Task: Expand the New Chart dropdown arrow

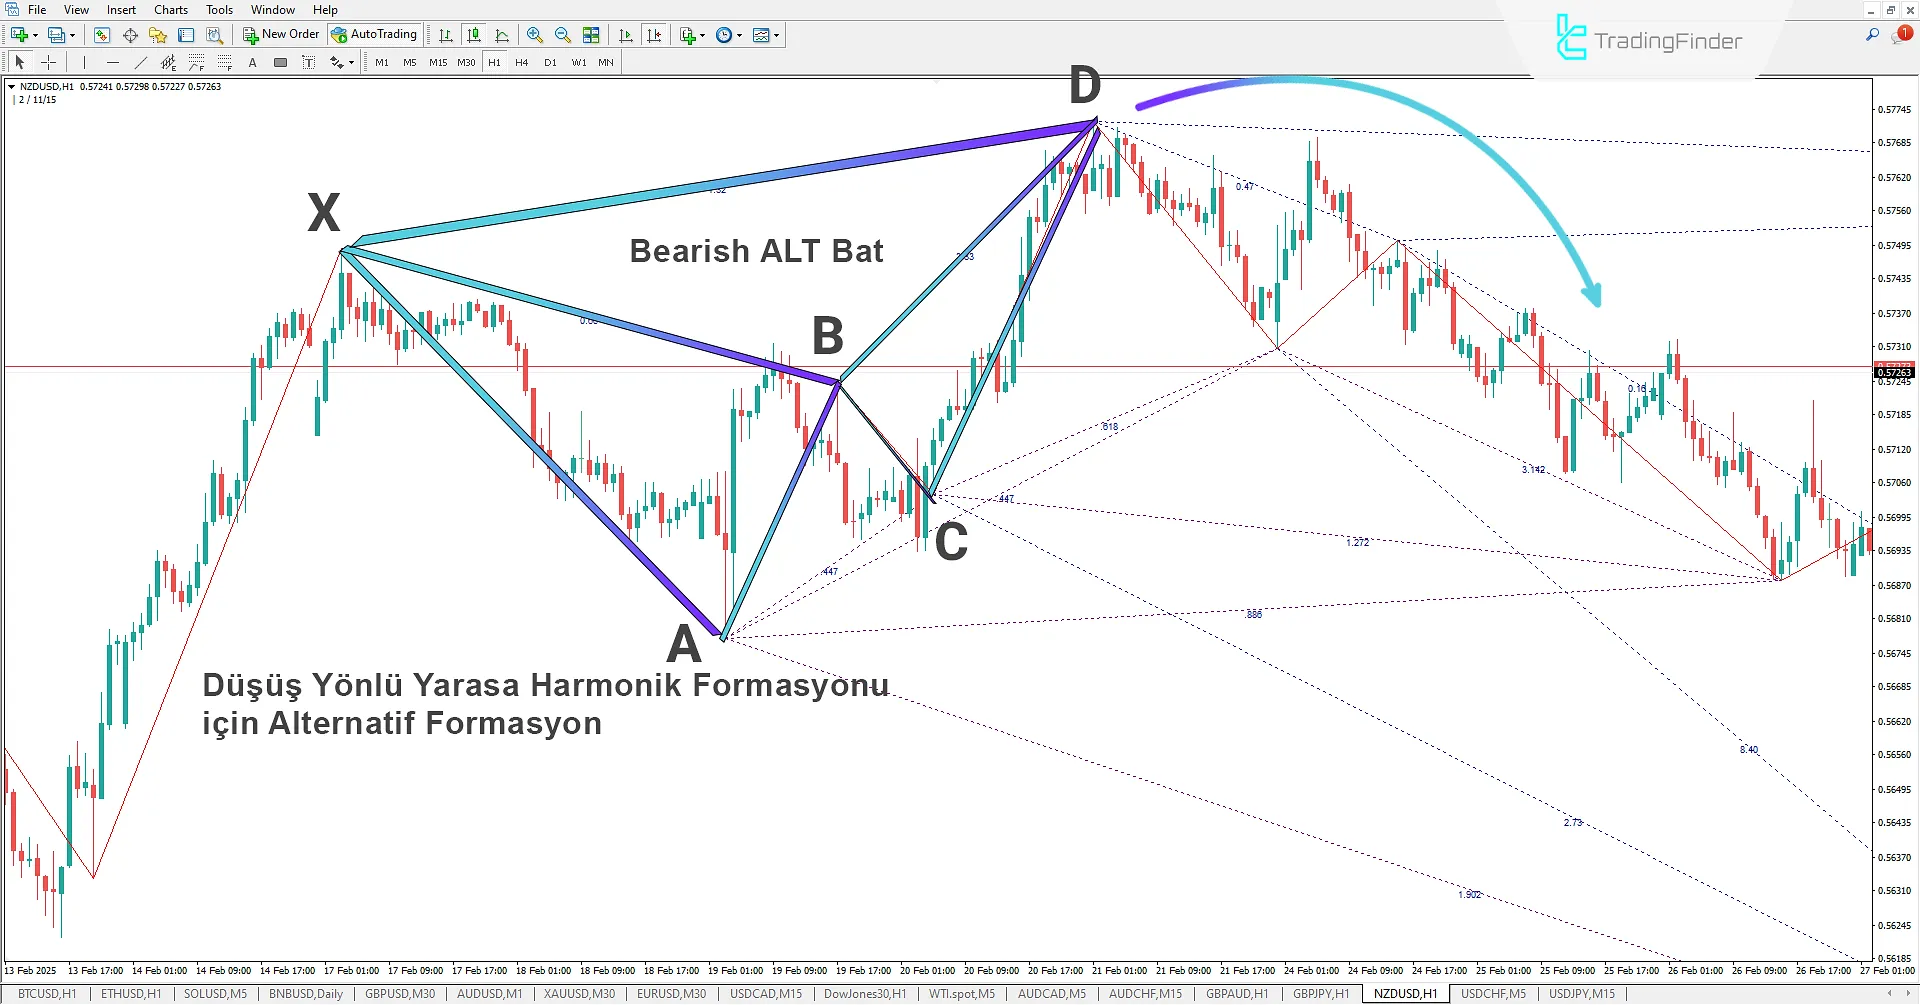Action: (x=36, y=35)
